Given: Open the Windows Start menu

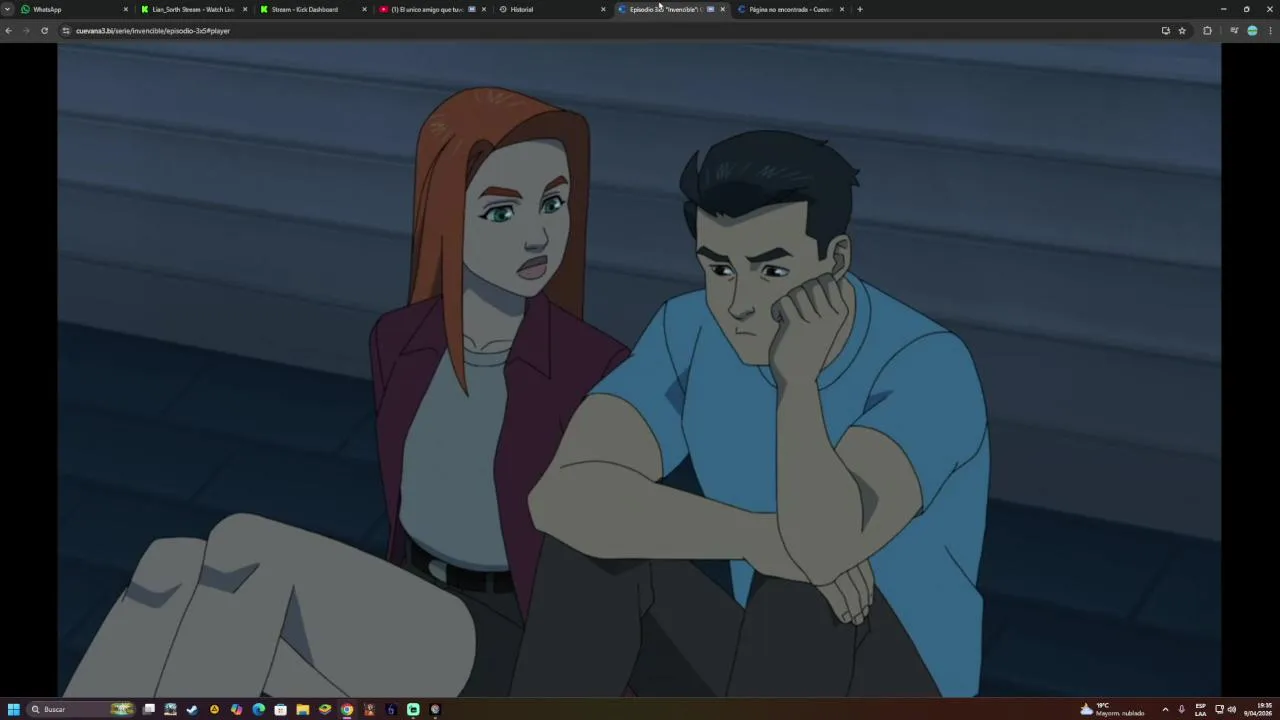Looking at the screenshot, I should coord(13,709).
